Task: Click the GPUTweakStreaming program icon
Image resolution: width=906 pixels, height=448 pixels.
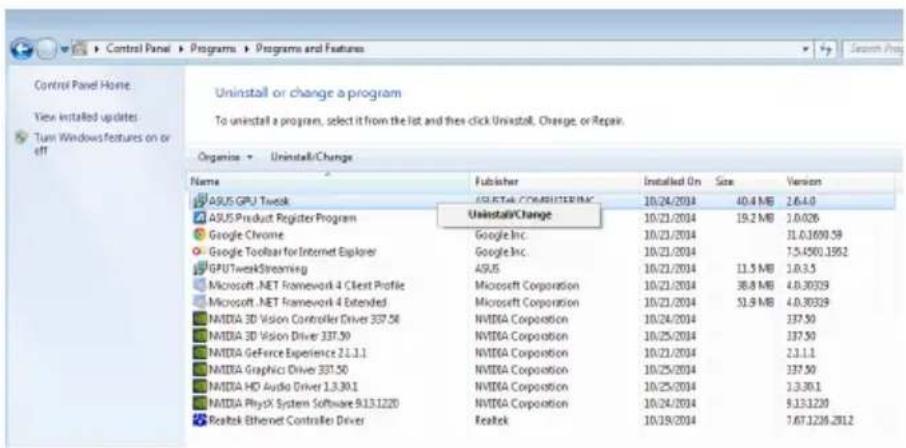Action: [199, 269]
